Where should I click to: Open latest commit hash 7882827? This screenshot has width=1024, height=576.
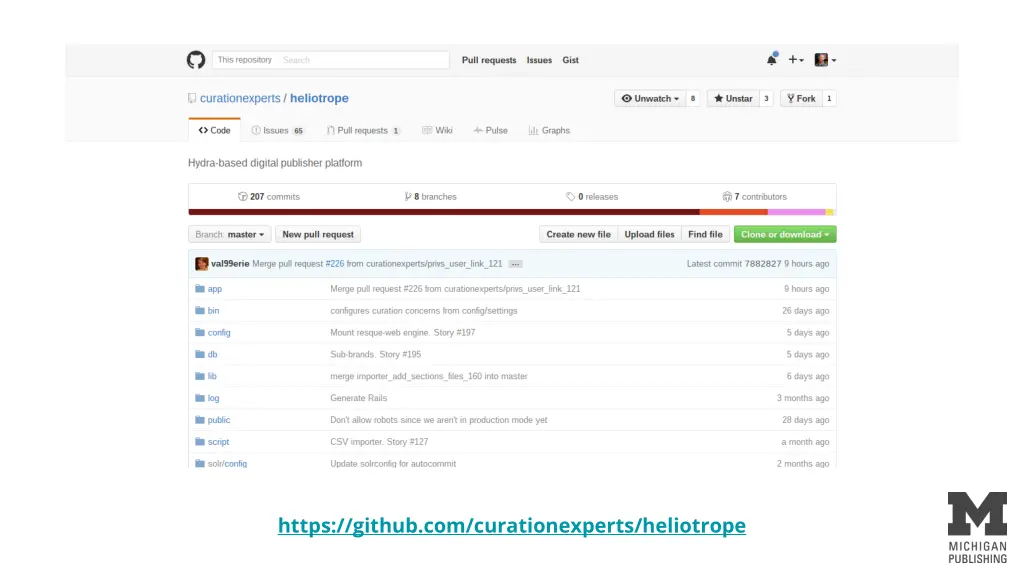(763, 264)
